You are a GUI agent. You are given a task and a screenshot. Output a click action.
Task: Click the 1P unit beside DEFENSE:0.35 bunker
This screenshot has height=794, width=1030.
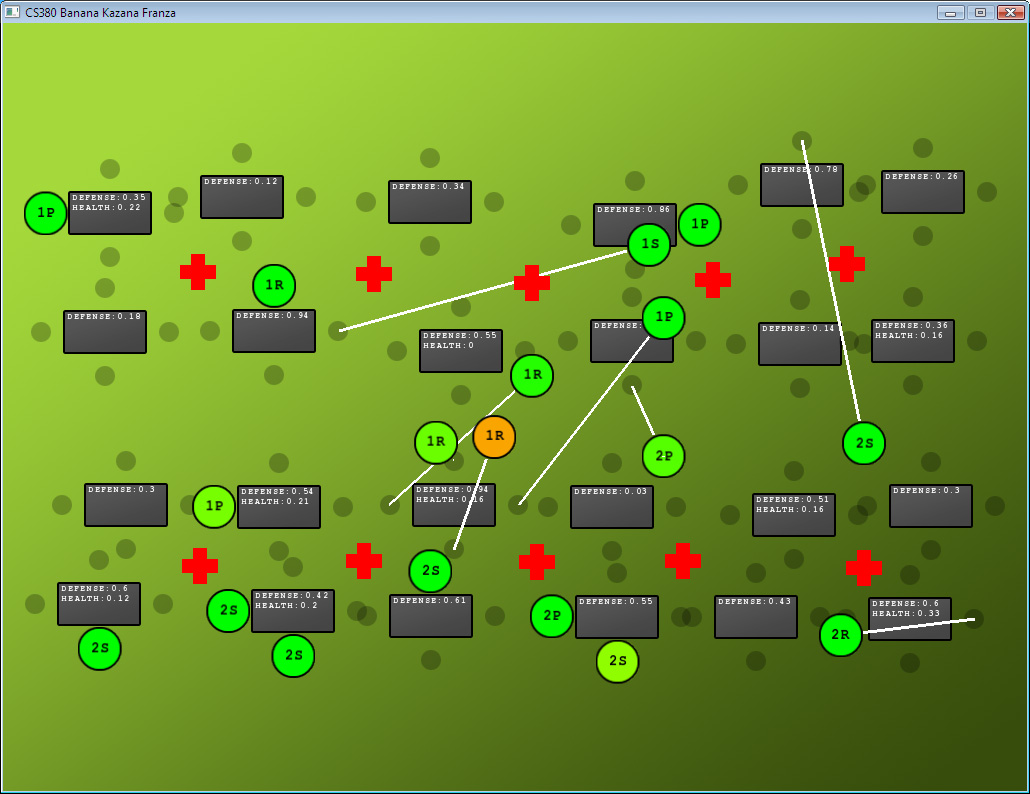(x=45, y=213)
